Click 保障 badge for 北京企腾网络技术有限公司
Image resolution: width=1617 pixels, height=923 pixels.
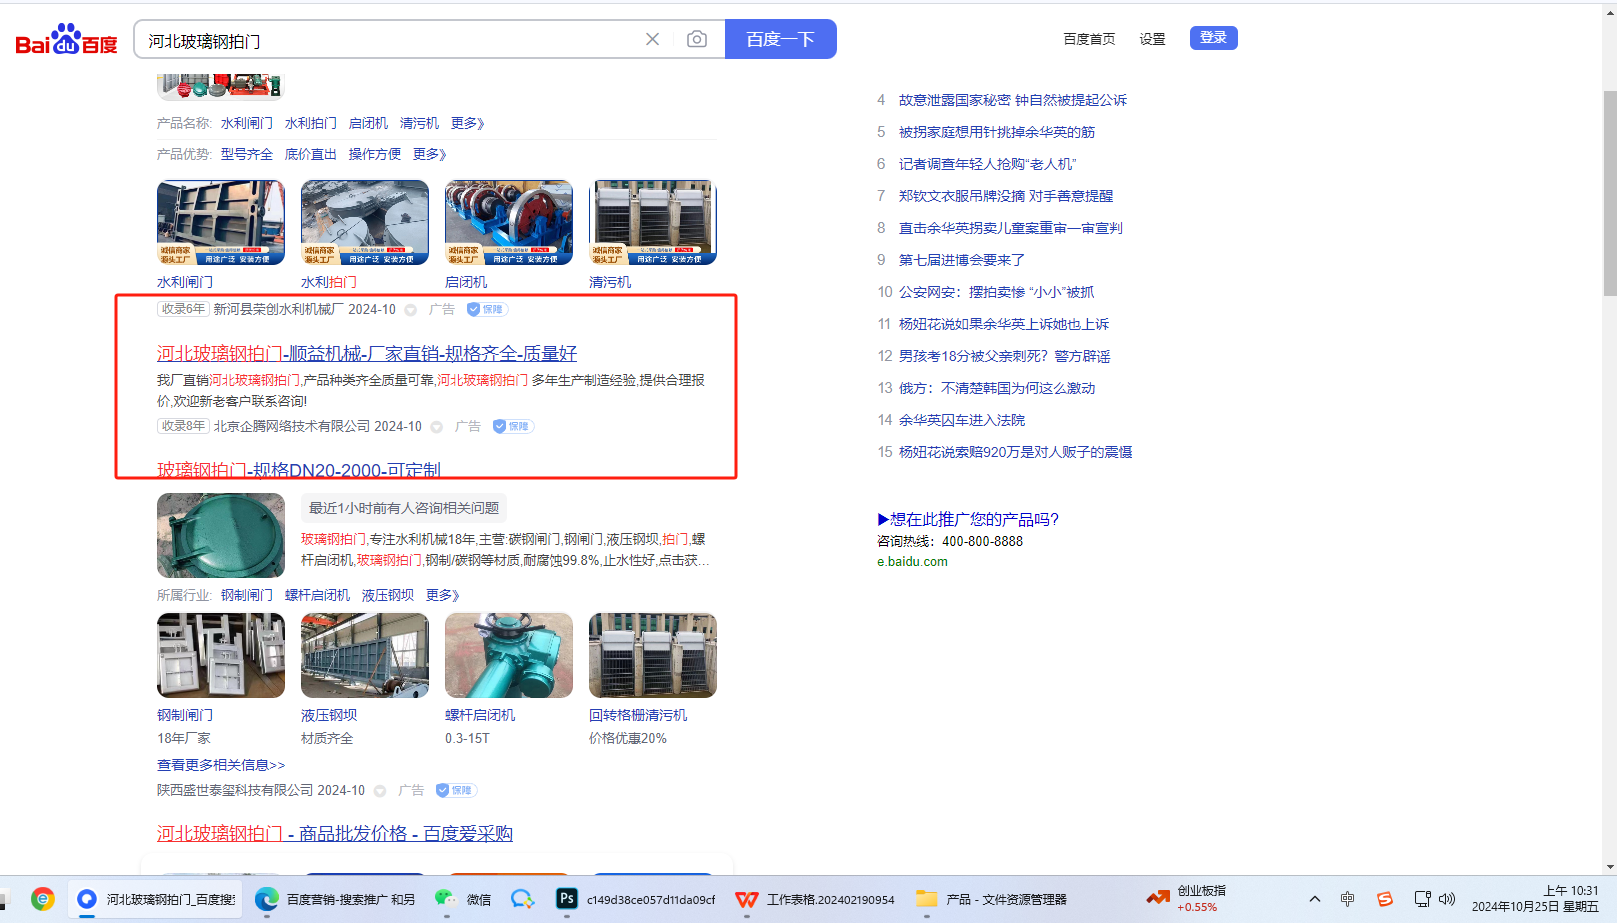pyautogui.click(x=512, y=427)
